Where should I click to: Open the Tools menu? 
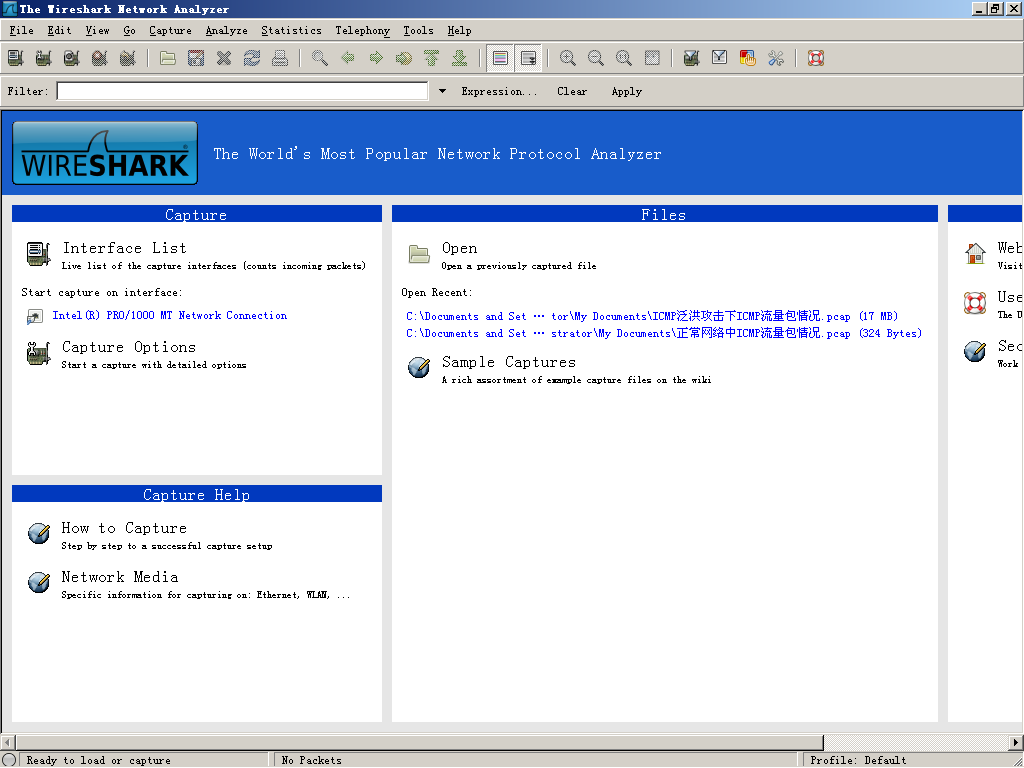click(x=418, y=31)
